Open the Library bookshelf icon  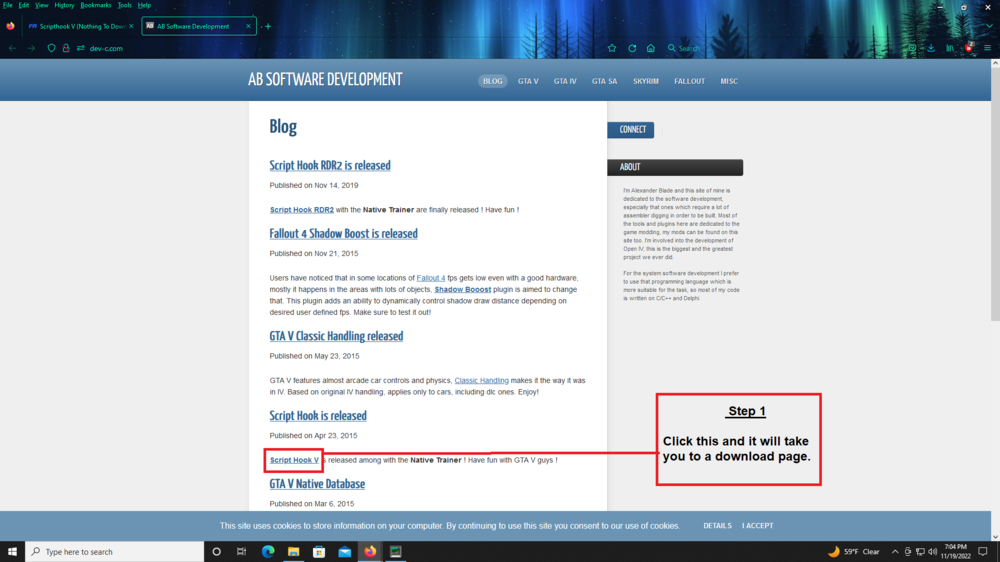click(950, 48)
